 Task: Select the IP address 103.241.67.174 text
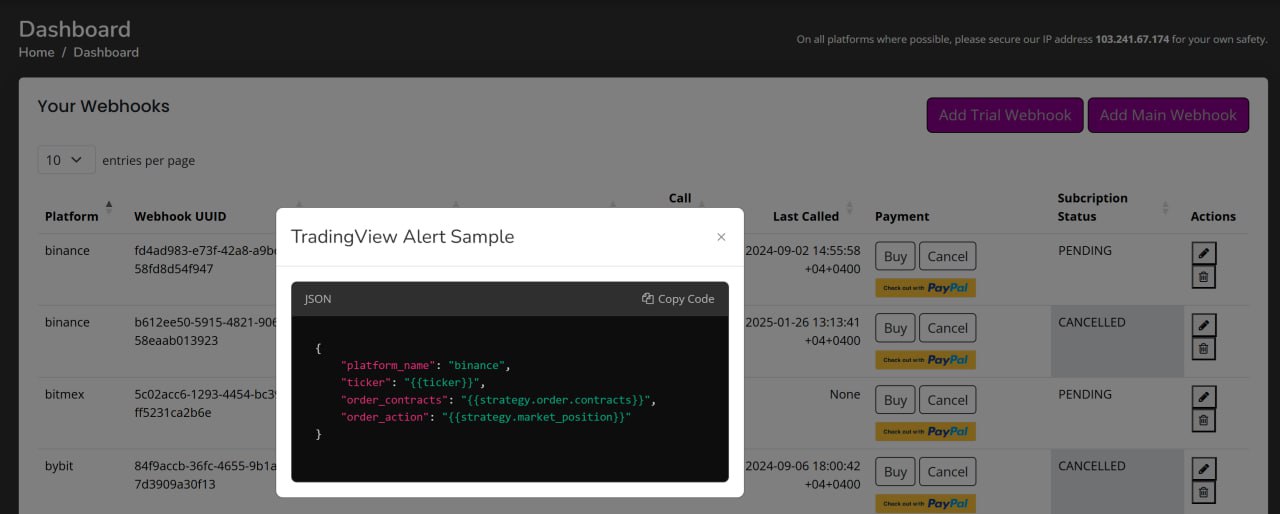pyautogui.click(x=1132, y=40)
